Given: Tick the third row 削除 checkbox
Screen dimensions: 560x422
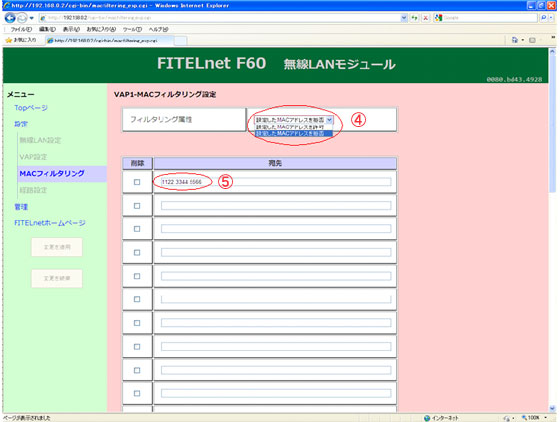Looking at the screenshot, I should pos(137,229).
